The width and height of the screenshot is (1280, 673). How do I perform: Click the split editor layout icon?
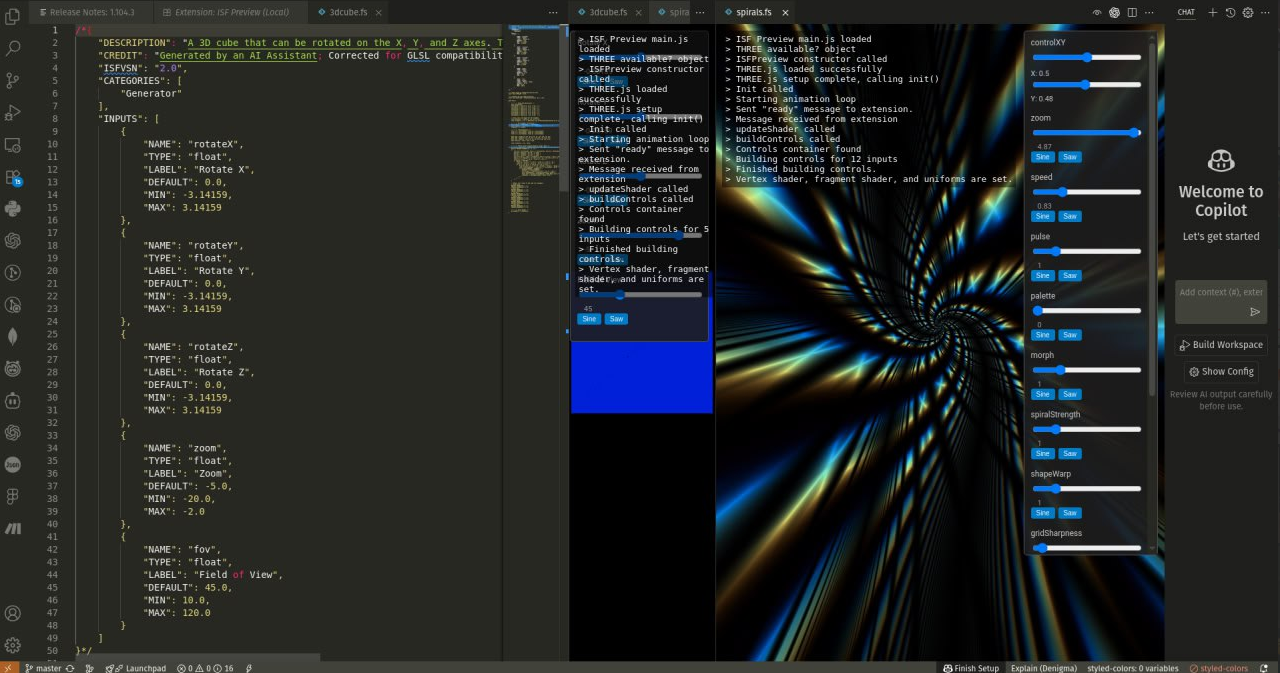[x=1132, y=12]
